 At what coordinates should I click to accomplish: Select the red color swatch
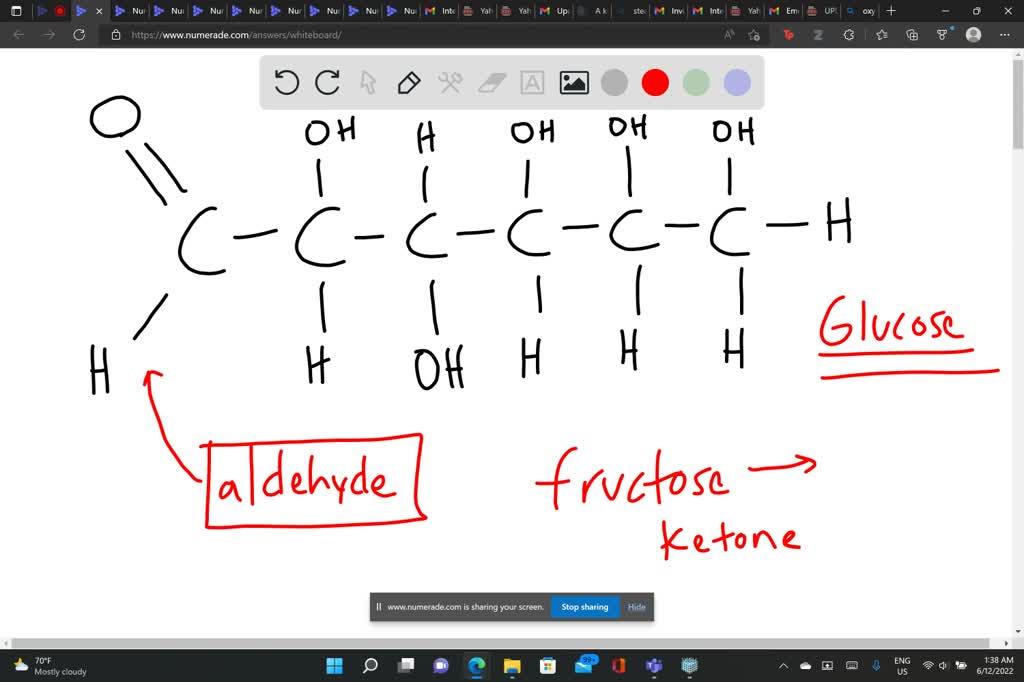tap(655, 83)
